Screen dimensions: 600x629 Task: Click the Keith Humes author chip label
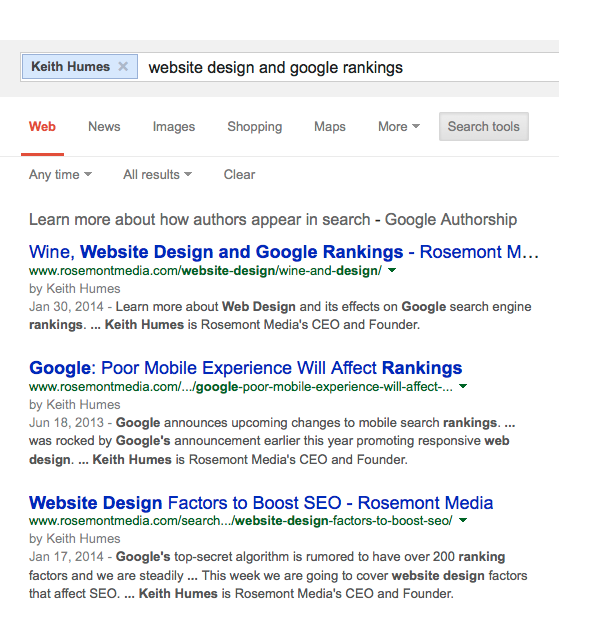click(x=70, y=67)
